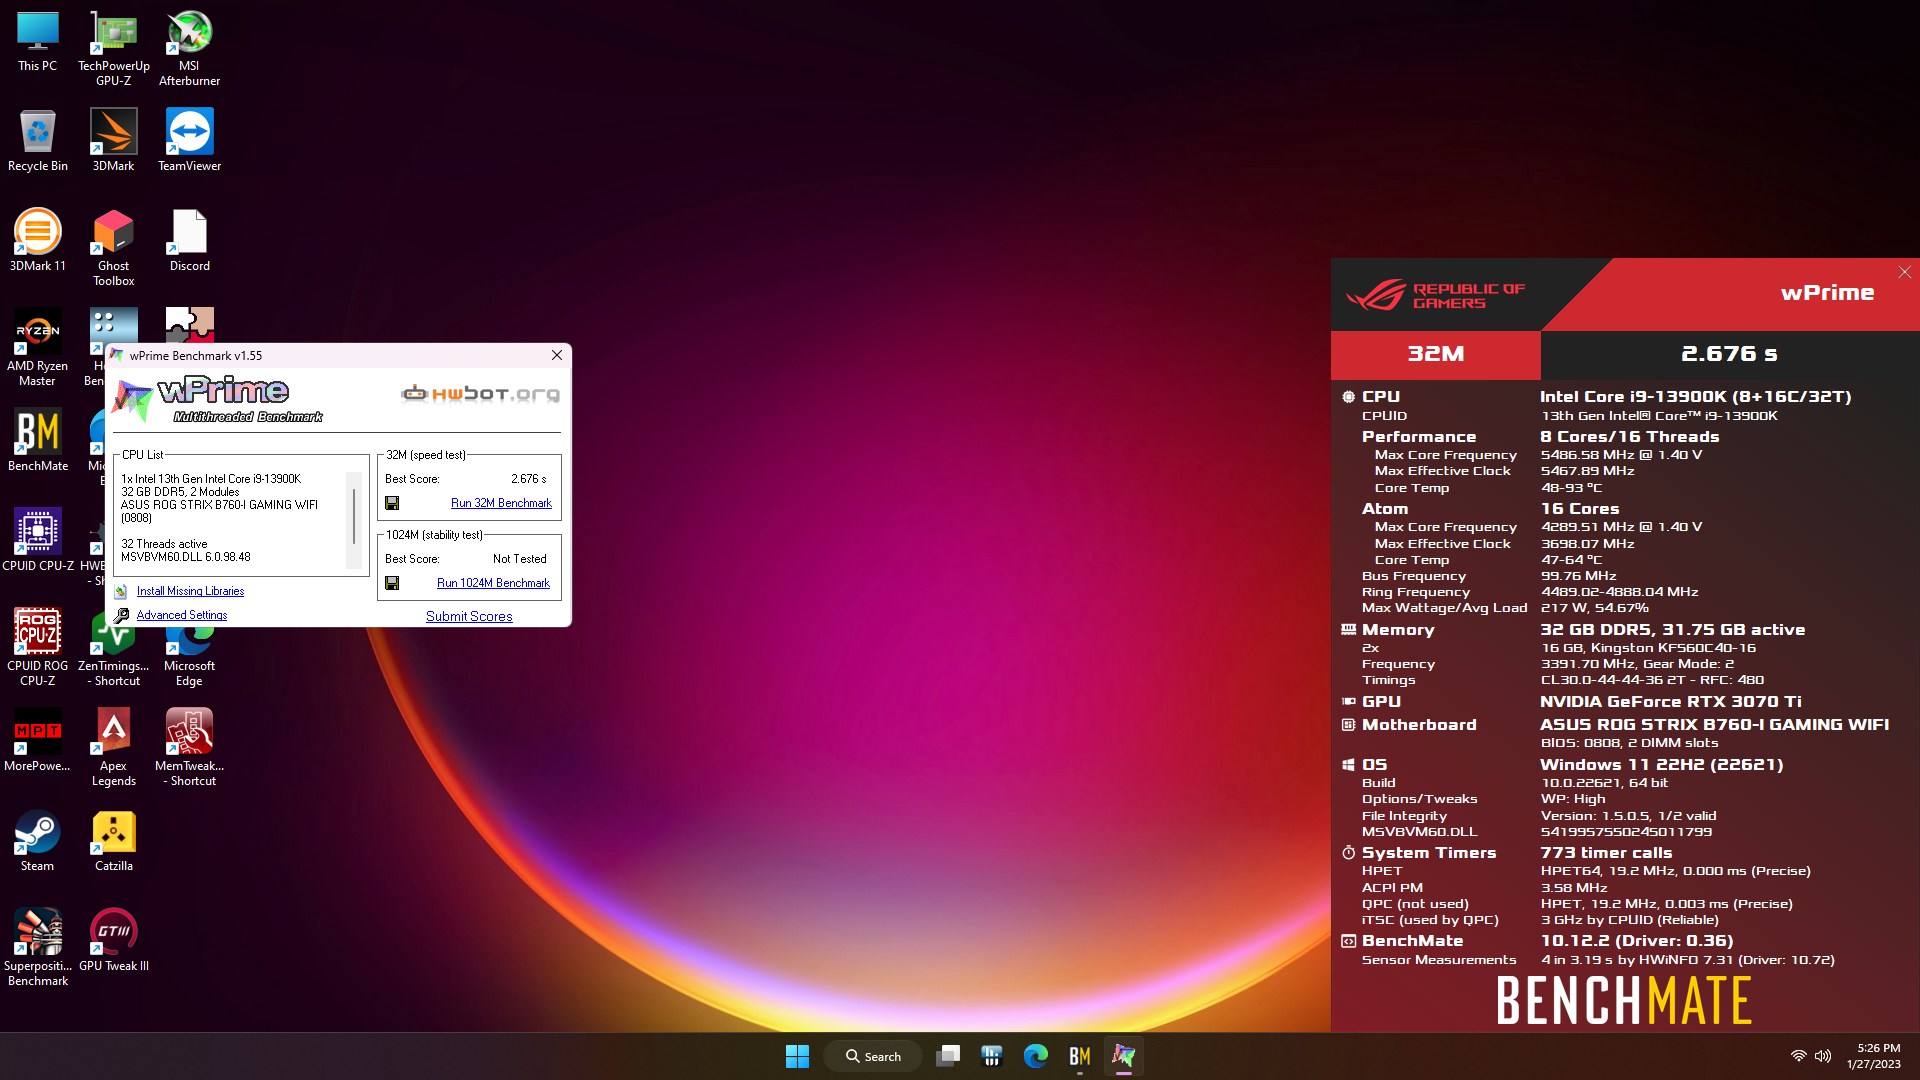Image resolution: width=1920 pixels, height=1080 pixels.
Task: Open MSI Afterburner desktop icon
Action: pos(189,48)
